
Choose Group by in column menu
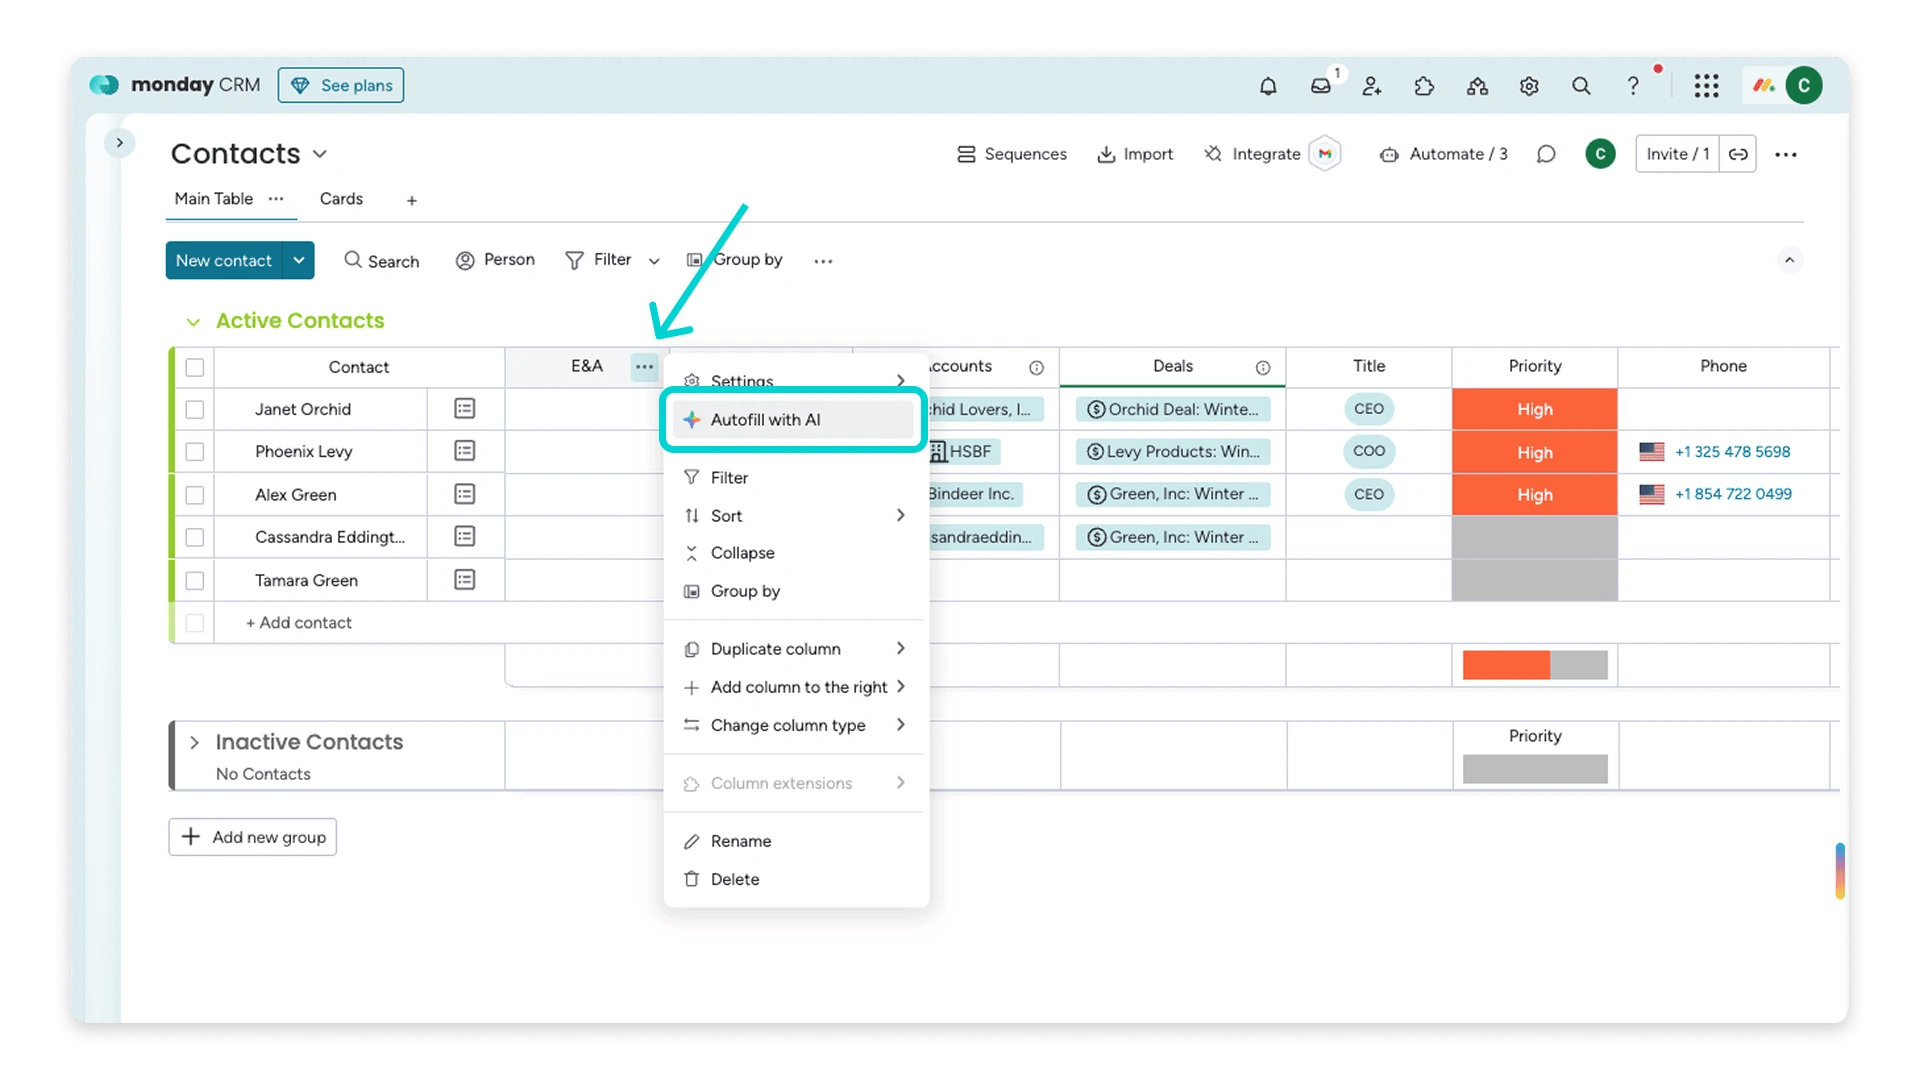click(x=794, y=591)
